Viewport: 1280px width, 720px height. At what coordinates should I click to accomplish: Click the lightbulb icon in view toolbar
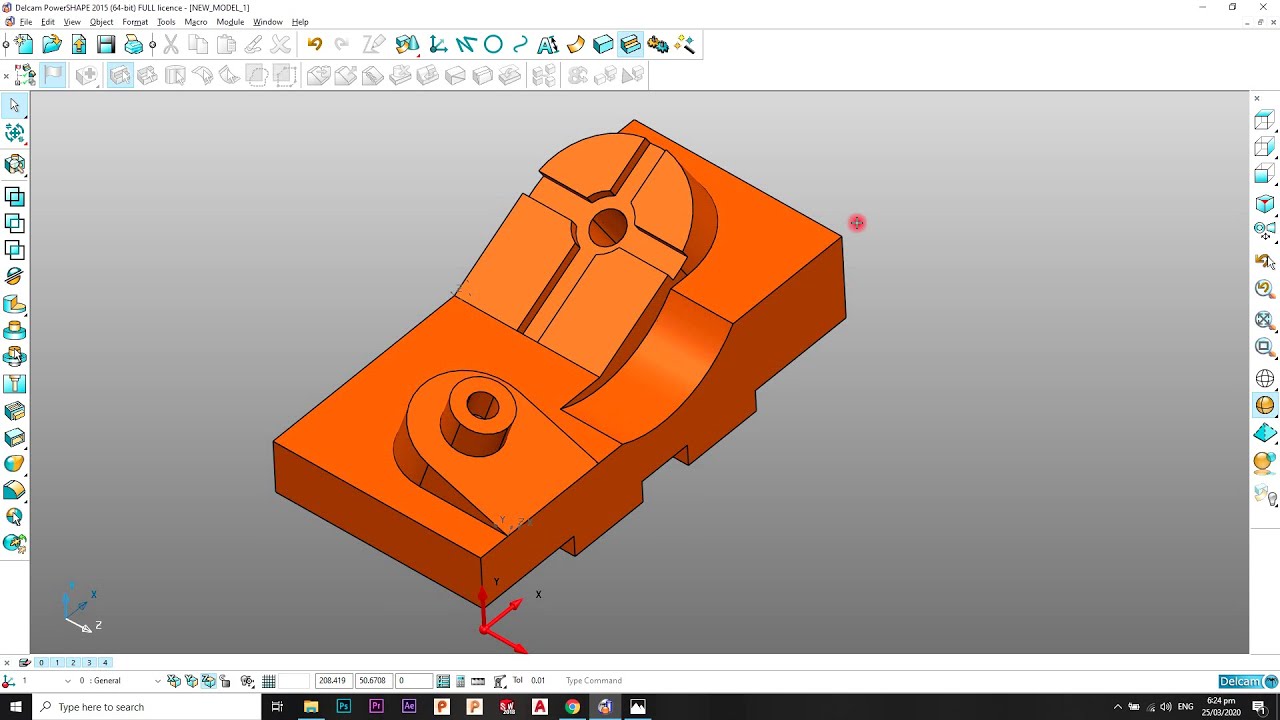click(x=1265, y=494)
